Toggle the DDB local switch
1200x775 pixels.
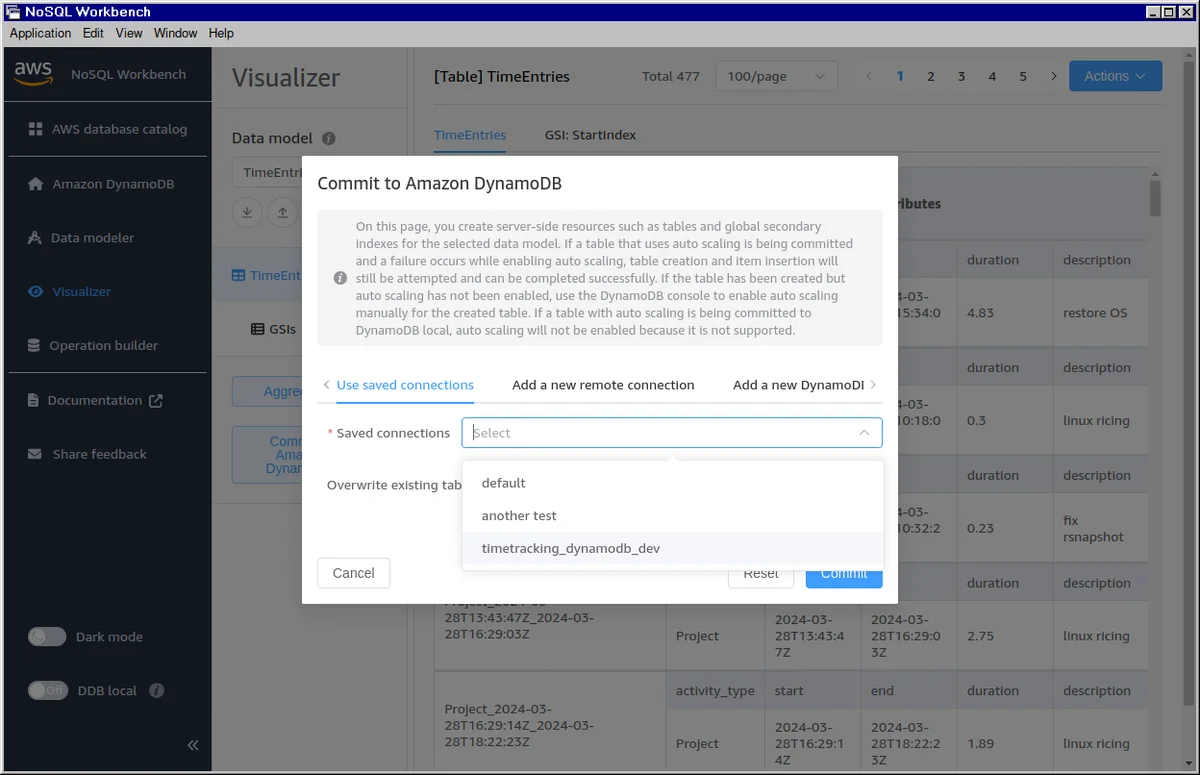(x=47, y=691)
